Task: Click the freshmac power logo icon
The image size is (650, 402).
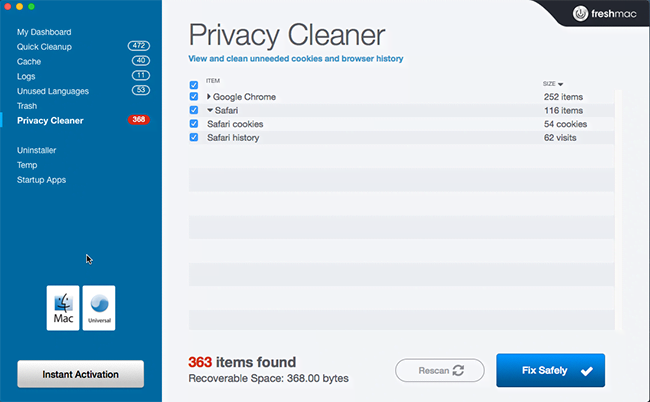Action: 580,14
